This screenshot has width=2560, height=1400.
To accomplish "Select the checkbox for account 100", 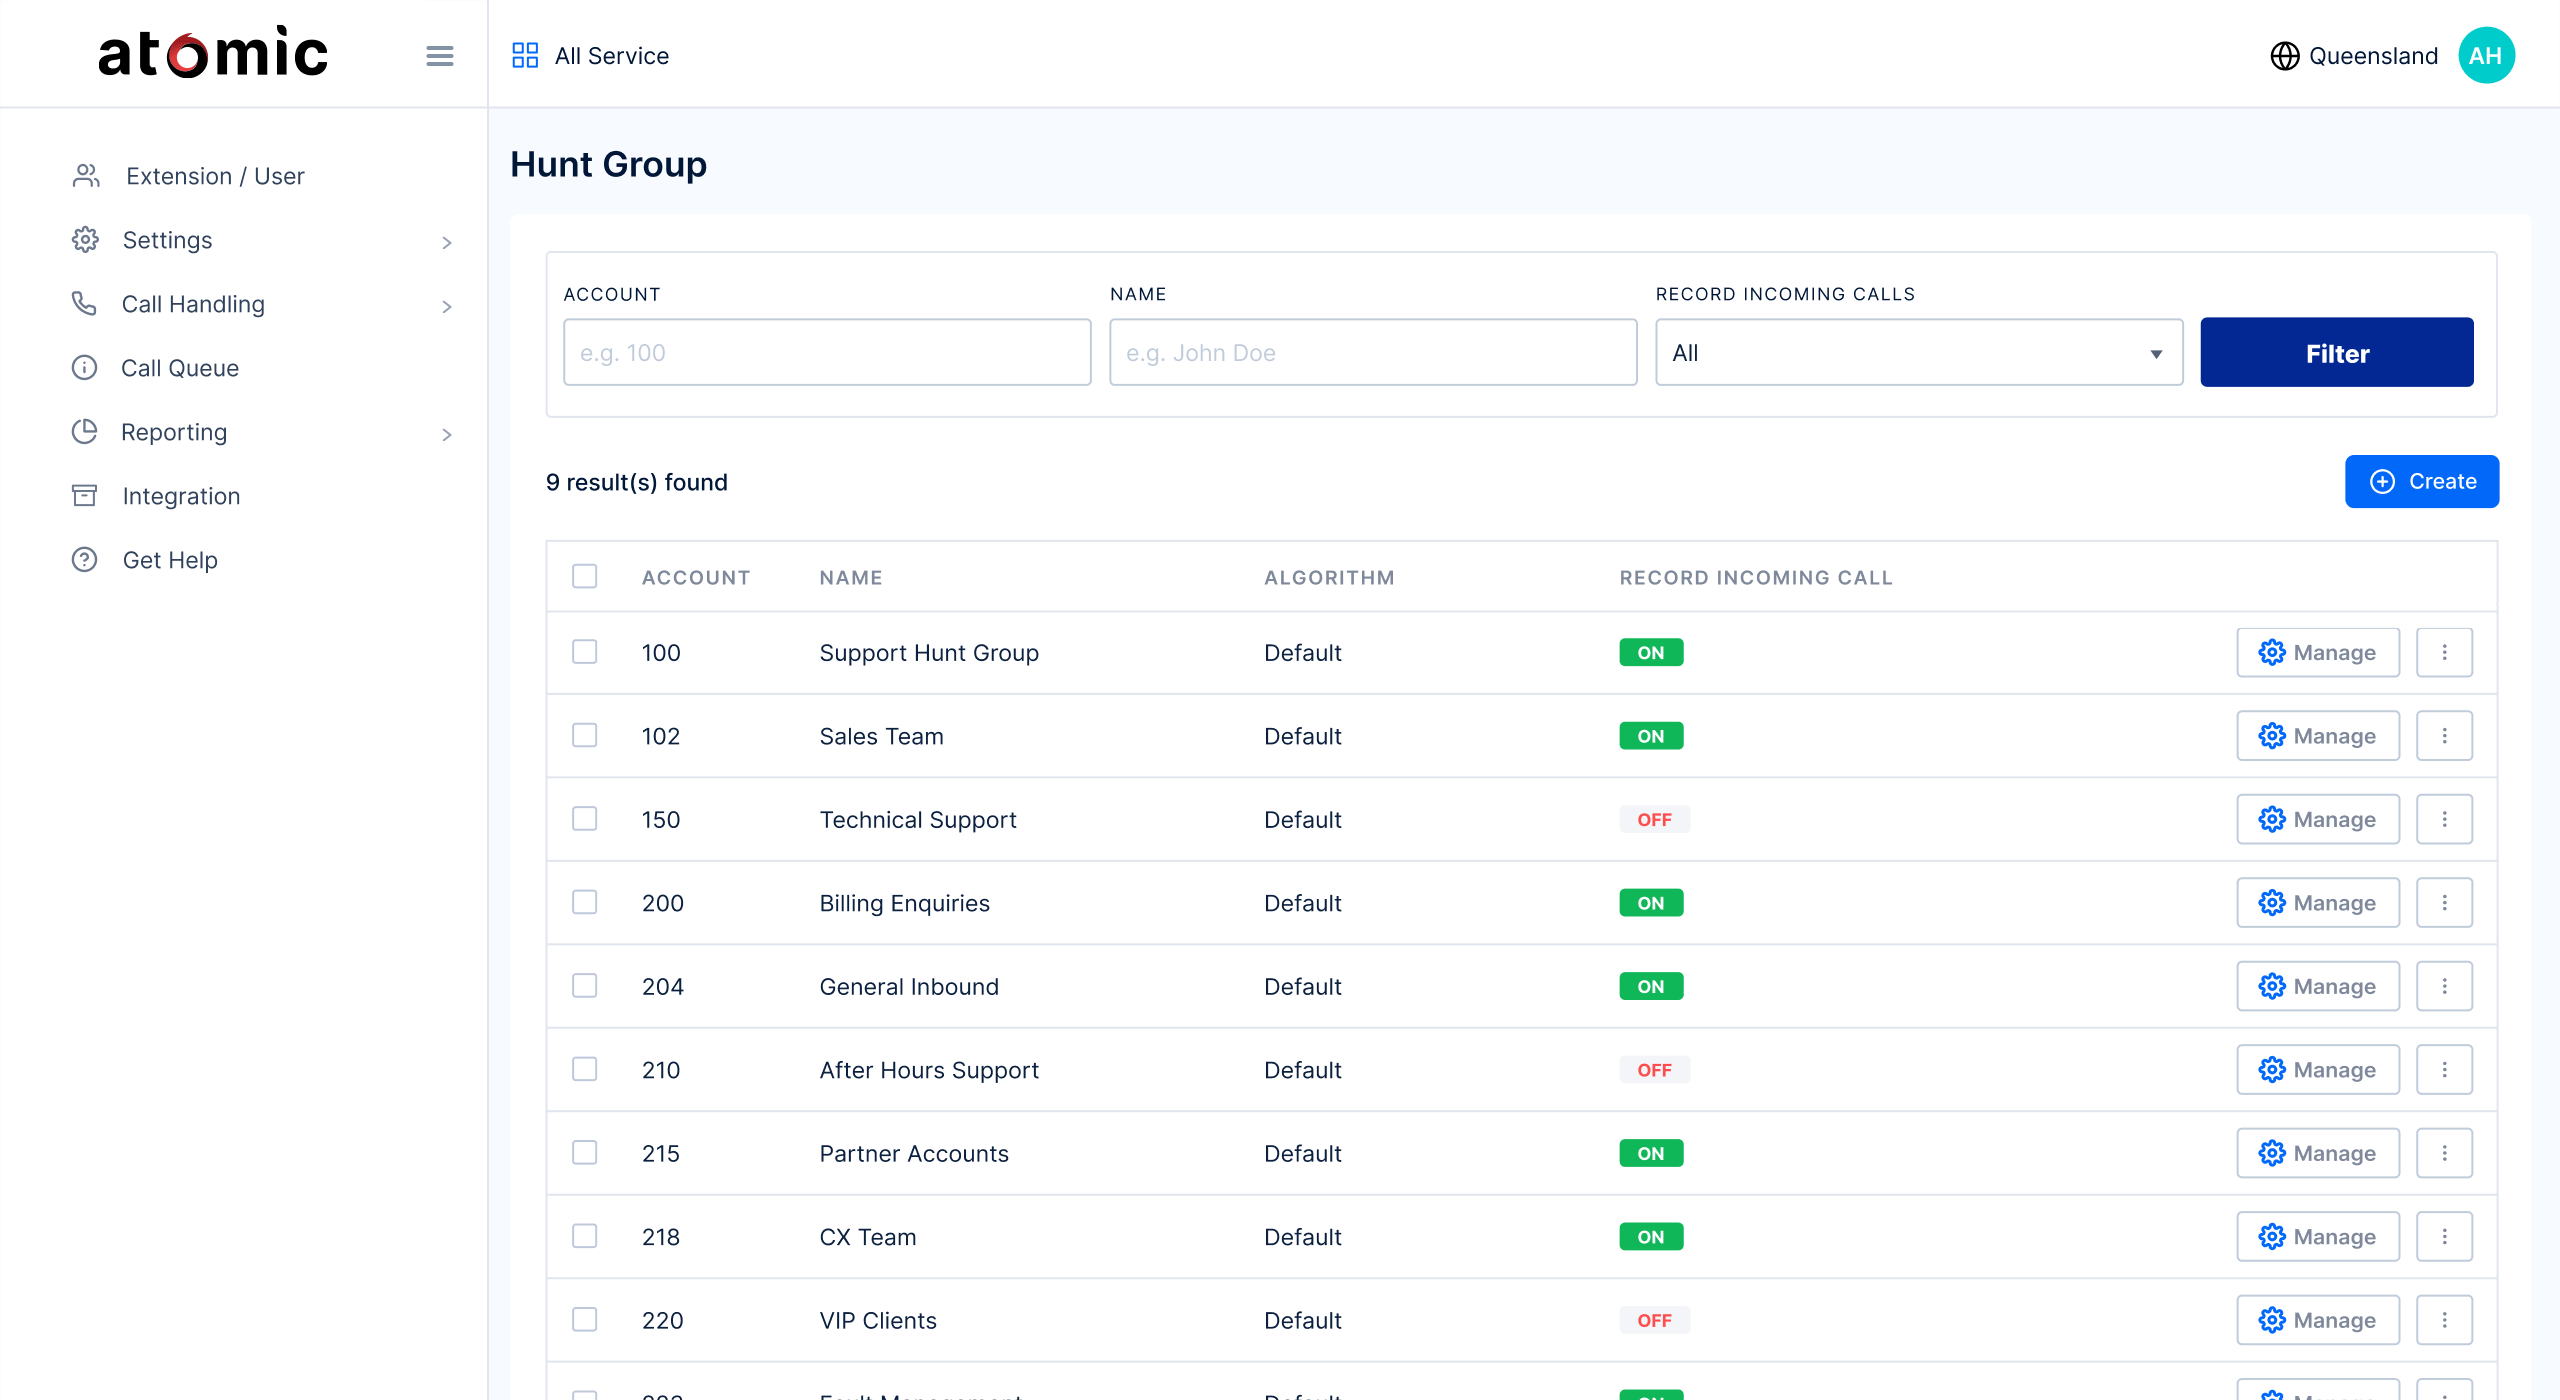I will coord(585,652).
